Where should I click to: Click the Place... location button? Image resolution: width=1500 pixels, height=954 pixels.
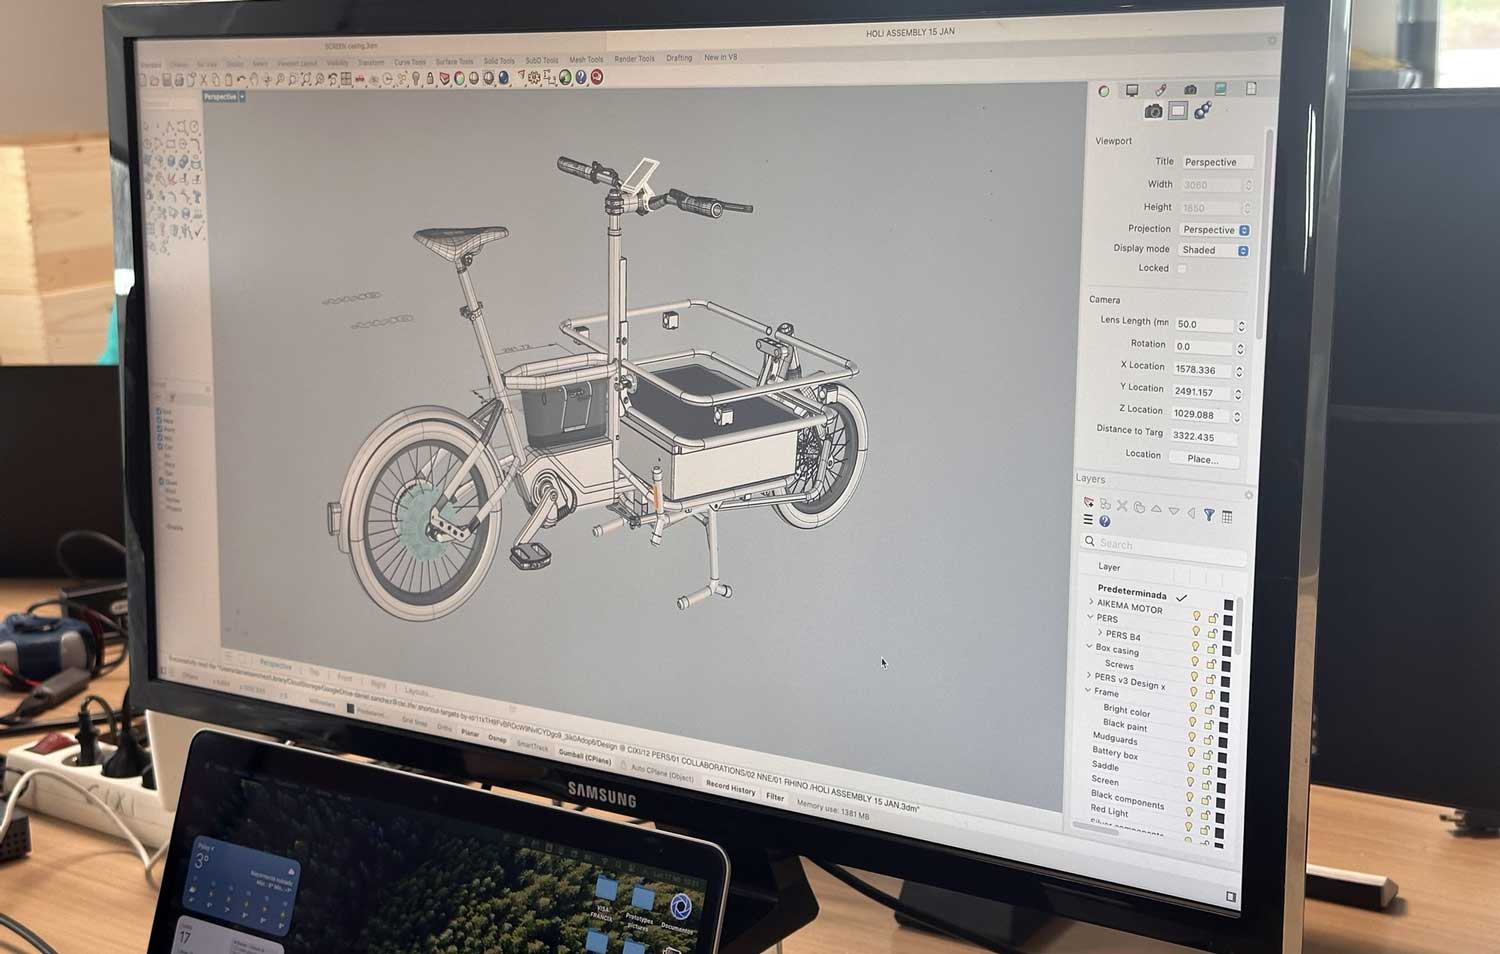[1203, 459]
